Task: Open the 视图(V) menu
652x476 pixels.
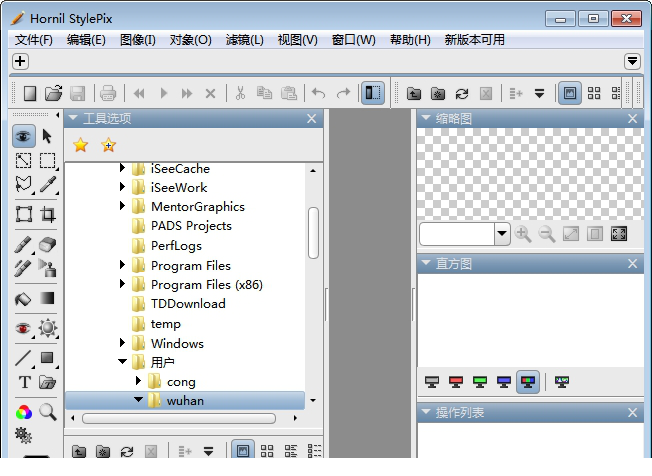Action: point(298,40)
